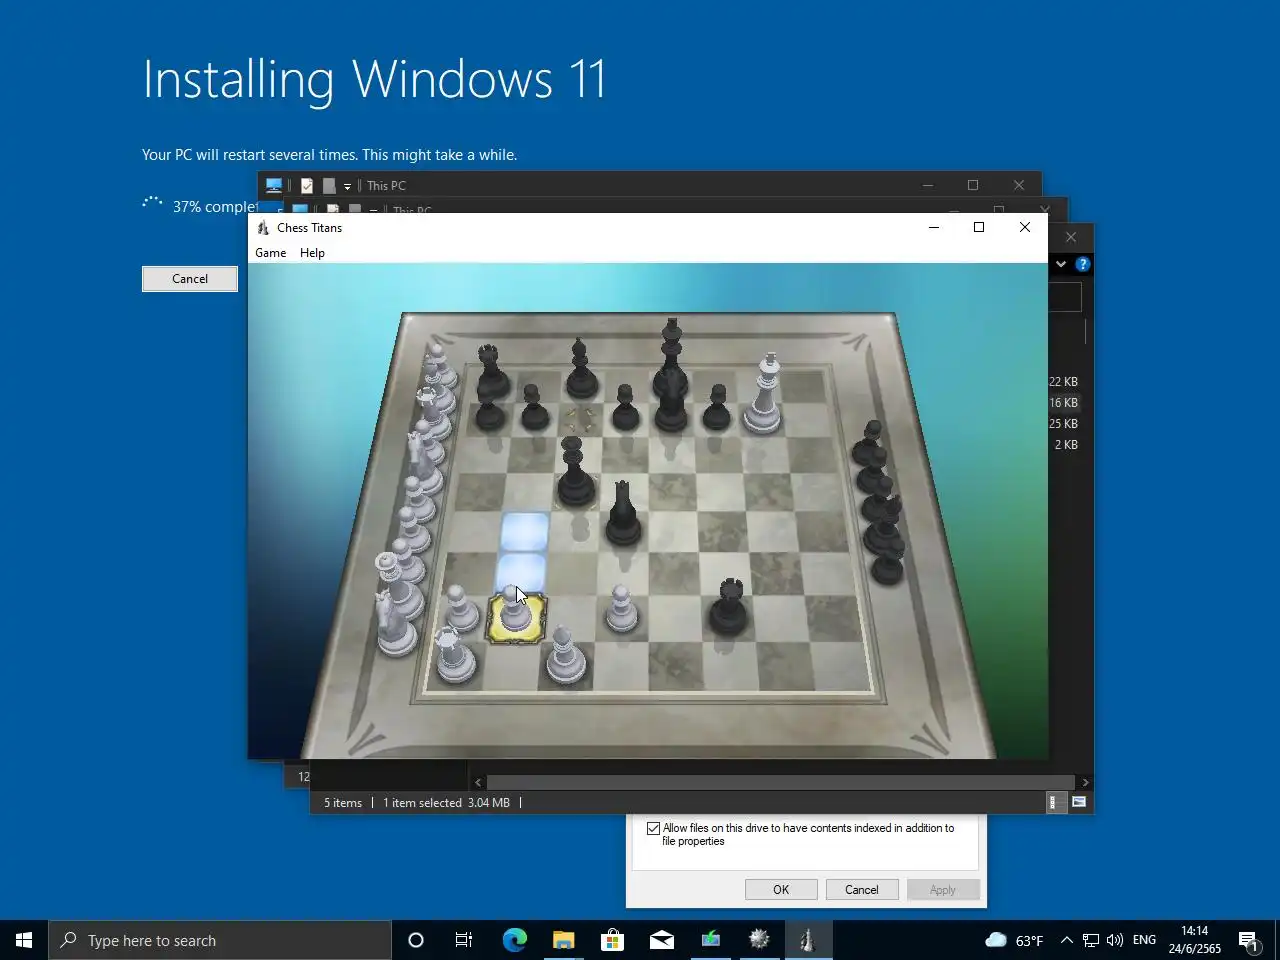The width and height of the screenshot is (1280, 960).
Task: Click the Apply button in properties dialog
Action: click(943, 890)
